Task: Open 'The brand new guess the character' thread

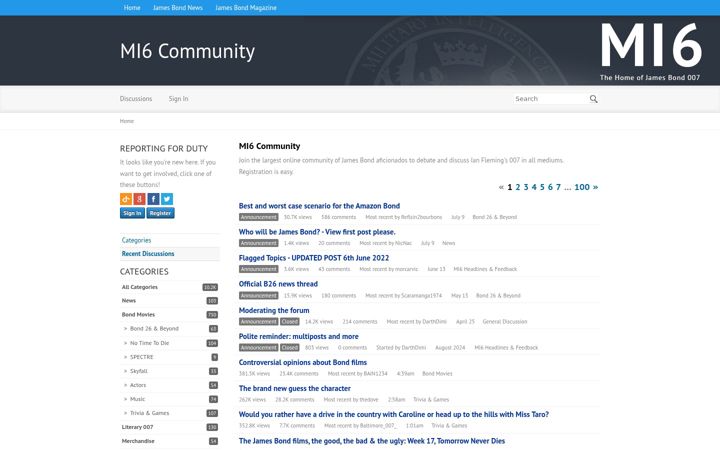Action: (294, 388)
